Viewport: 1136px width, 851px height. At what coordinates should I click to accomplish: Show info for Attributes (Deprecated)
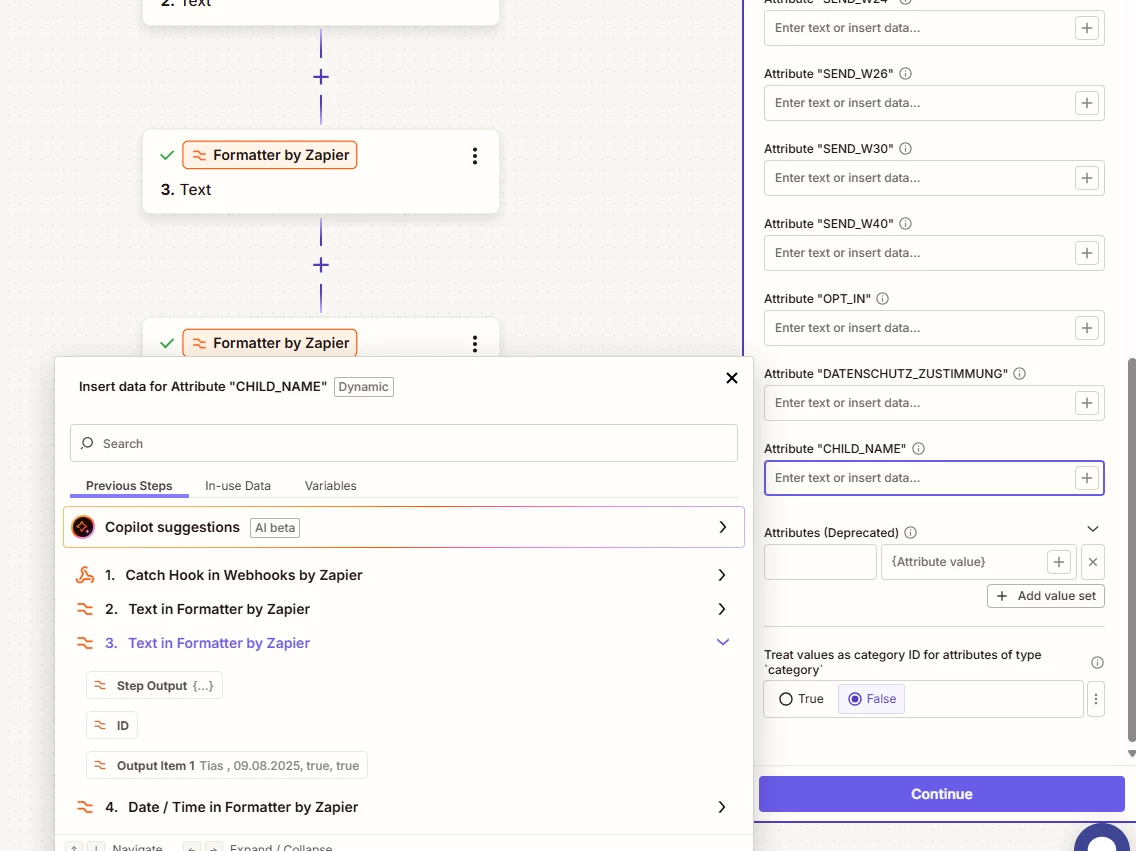pyautogui.click(x=911, y=532)
